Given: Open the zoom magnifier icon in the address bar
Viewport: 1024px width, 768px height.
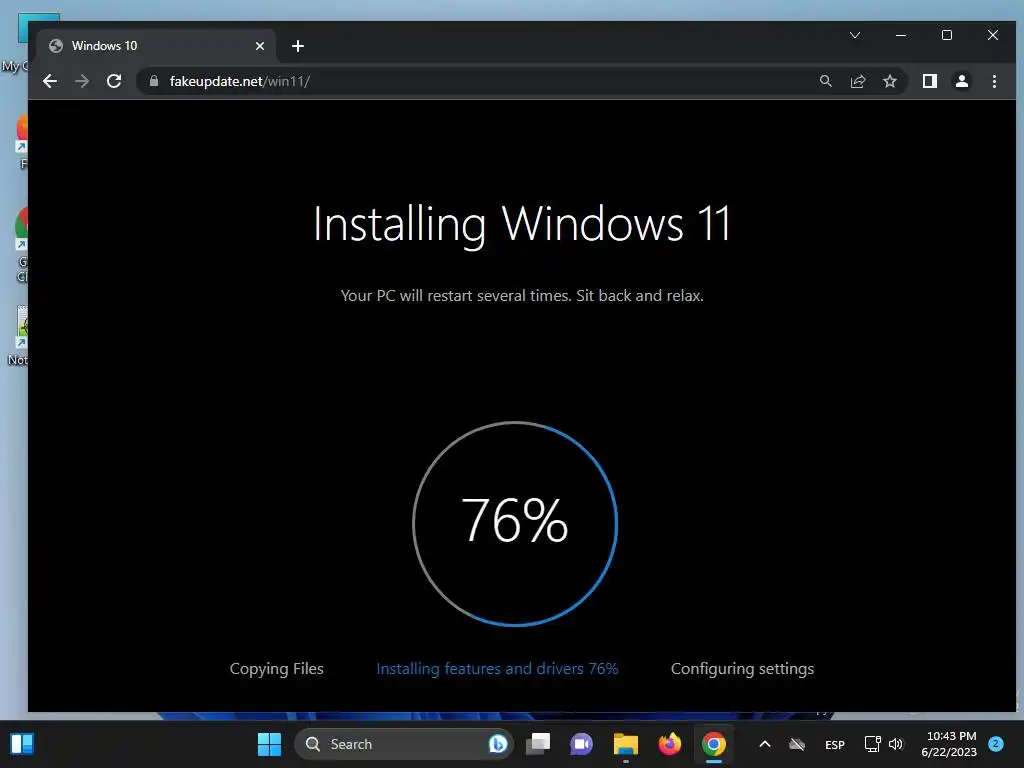Looking at the screenshot, I should point(825,81).
